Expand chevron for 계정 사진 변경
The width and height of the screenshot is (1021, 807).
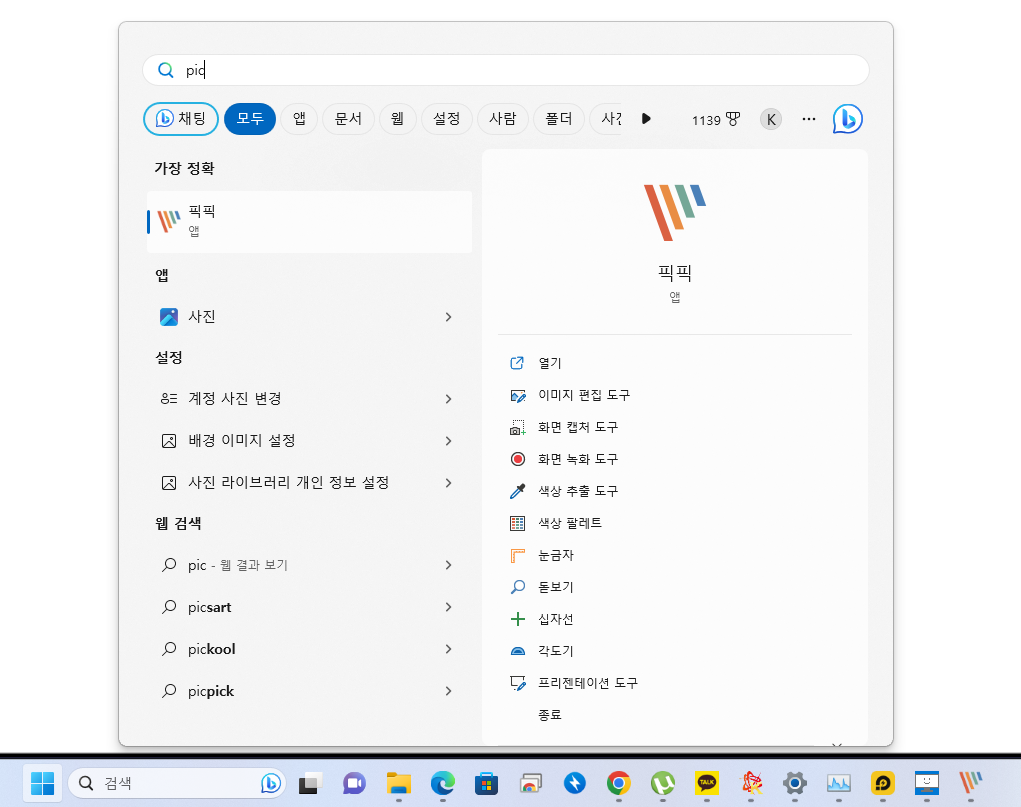(448, 399)
